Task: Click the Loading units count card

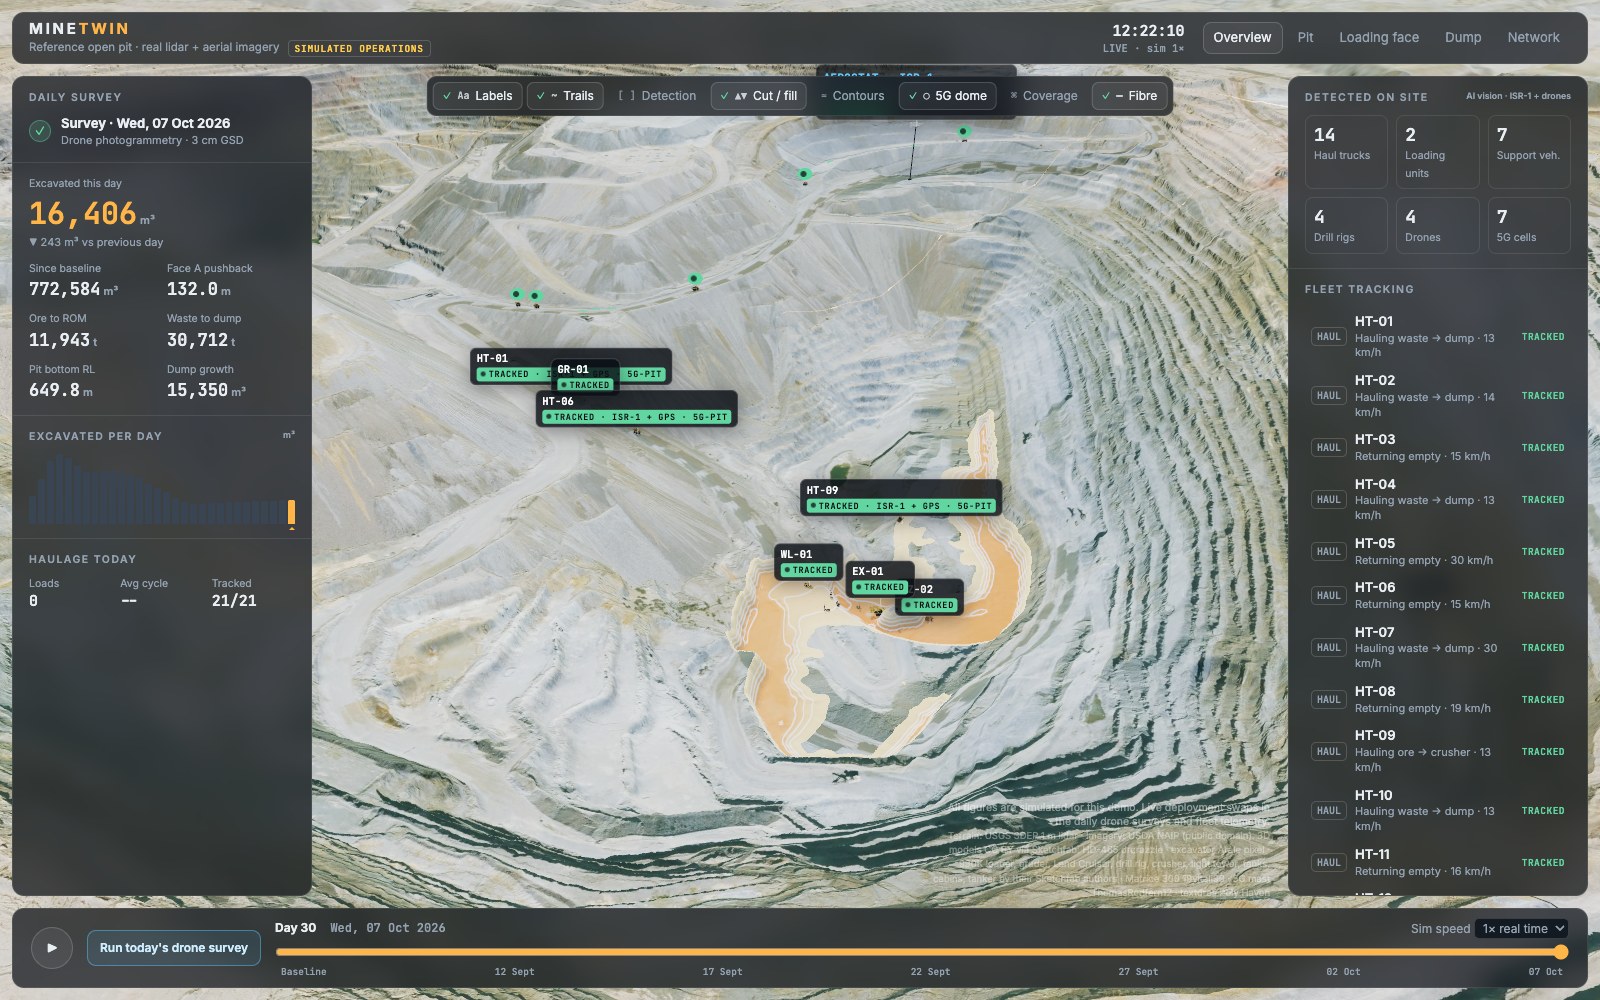Action: click(x=1437, y=152)
